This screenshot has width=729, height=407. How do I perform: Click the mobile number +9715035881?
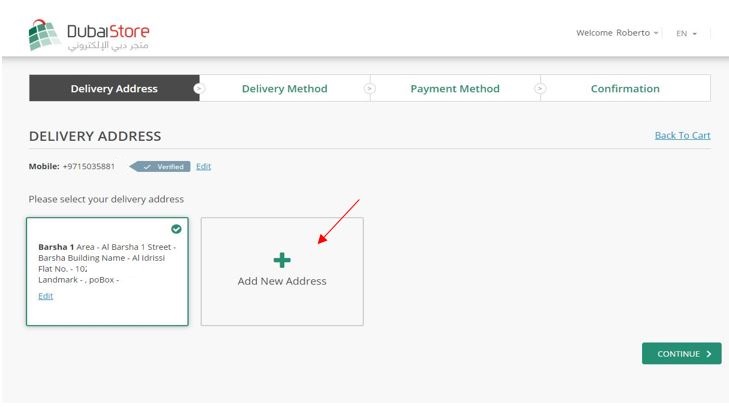[89, 167]
